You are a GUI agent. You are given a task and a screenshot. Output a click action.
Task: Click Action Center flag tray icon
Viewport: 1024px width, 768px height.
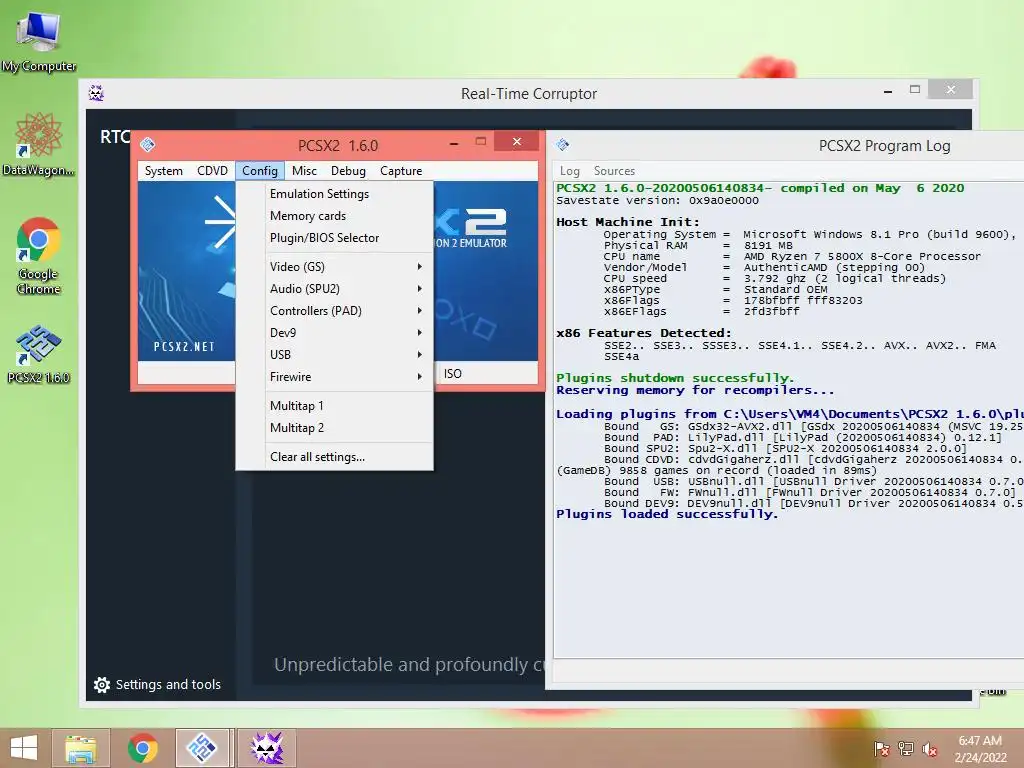(x=882, y=748)
